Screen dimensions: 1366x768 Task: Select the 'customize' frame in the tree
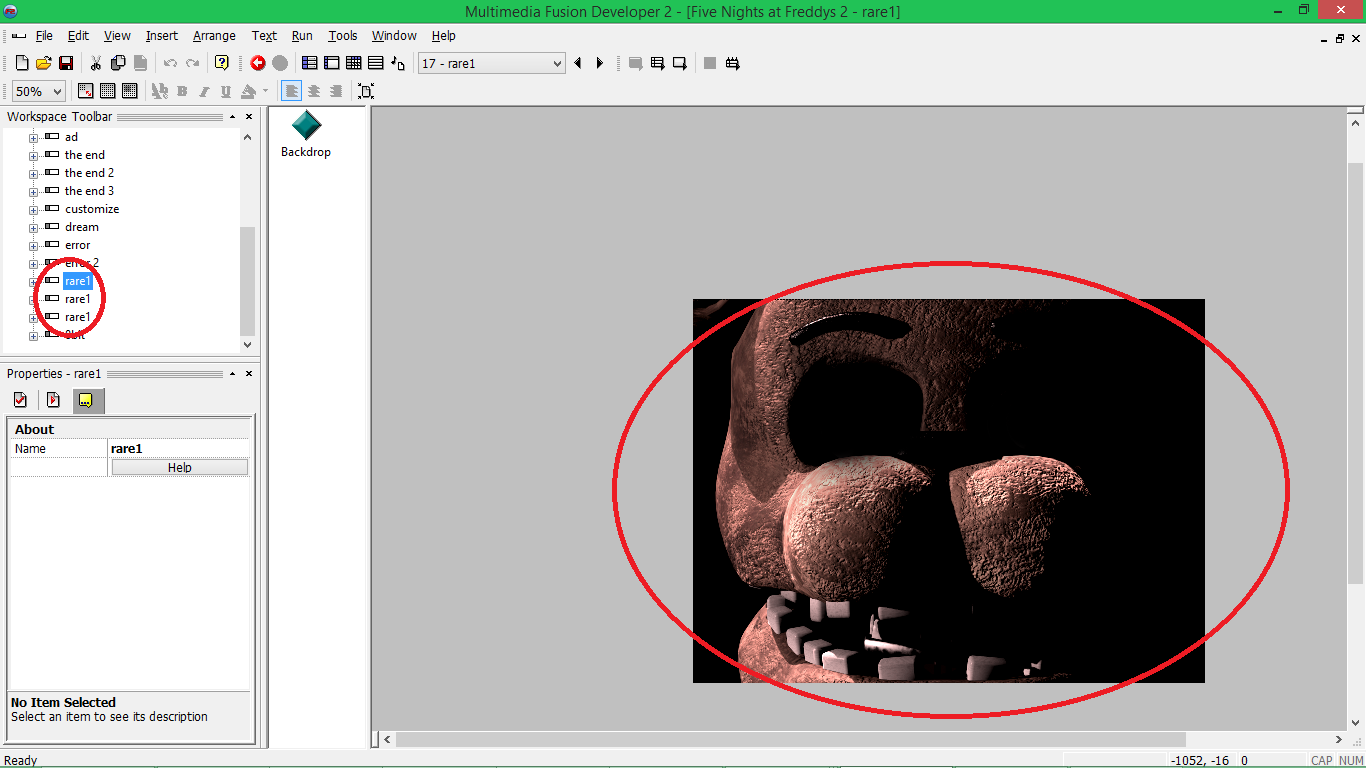[x=92, y=209]
